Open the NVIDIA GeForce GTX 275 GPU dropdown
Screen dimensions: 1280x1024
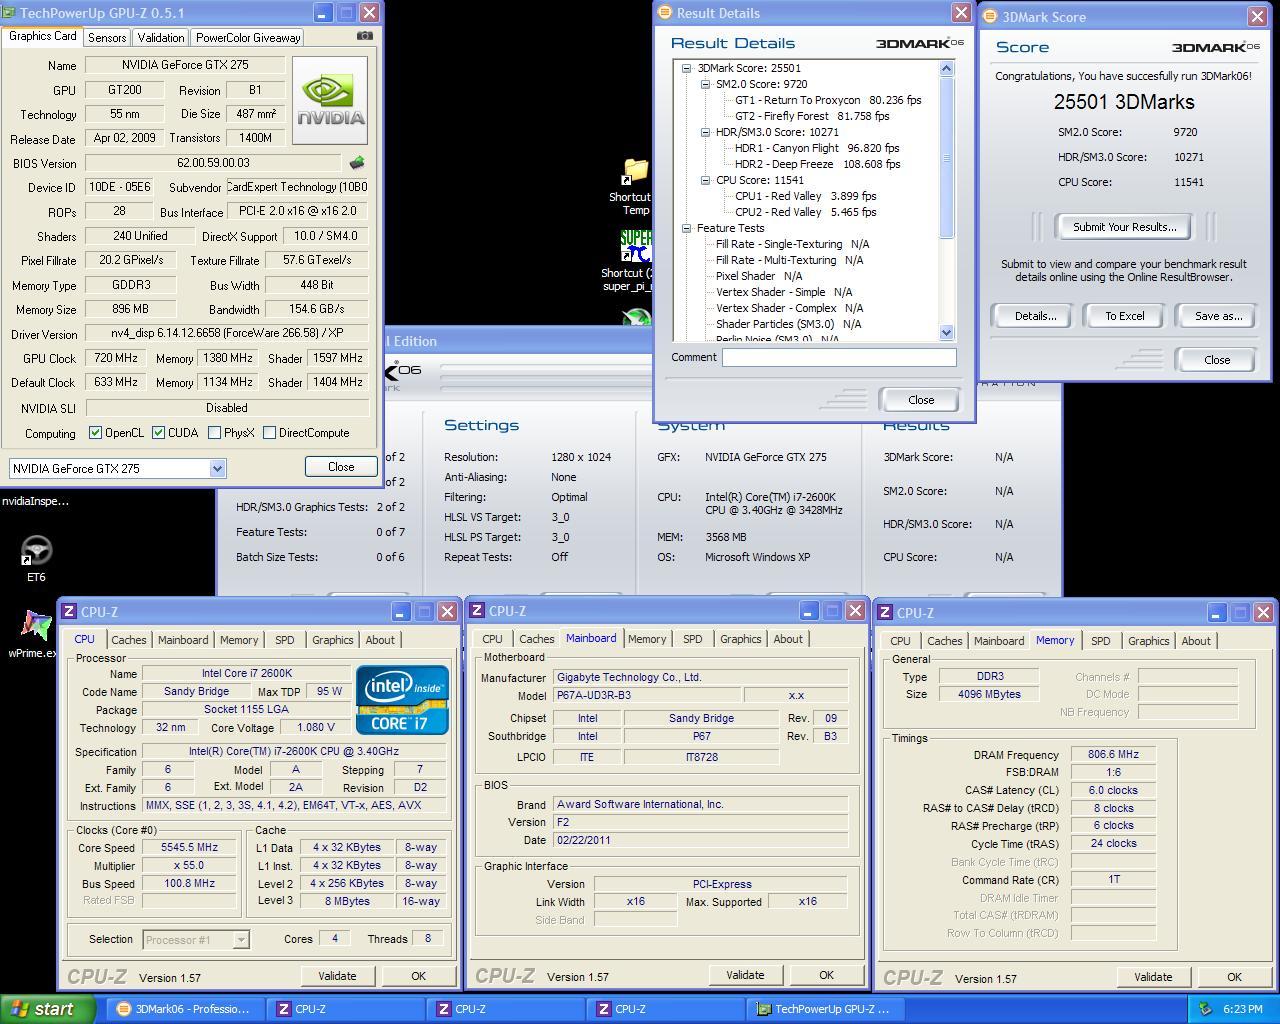click(x=217, y=468)
